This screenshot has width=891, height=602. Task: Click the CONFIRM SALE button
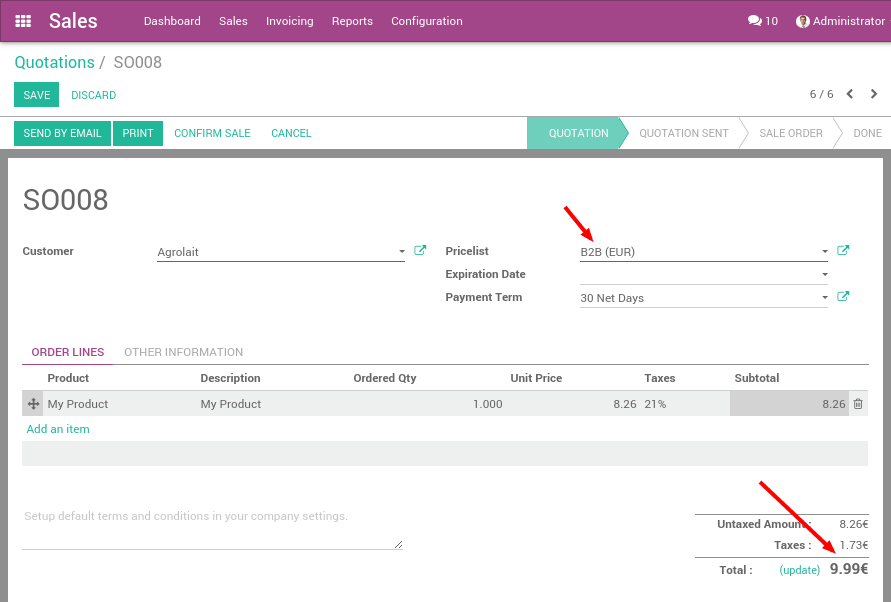point(212,132)
